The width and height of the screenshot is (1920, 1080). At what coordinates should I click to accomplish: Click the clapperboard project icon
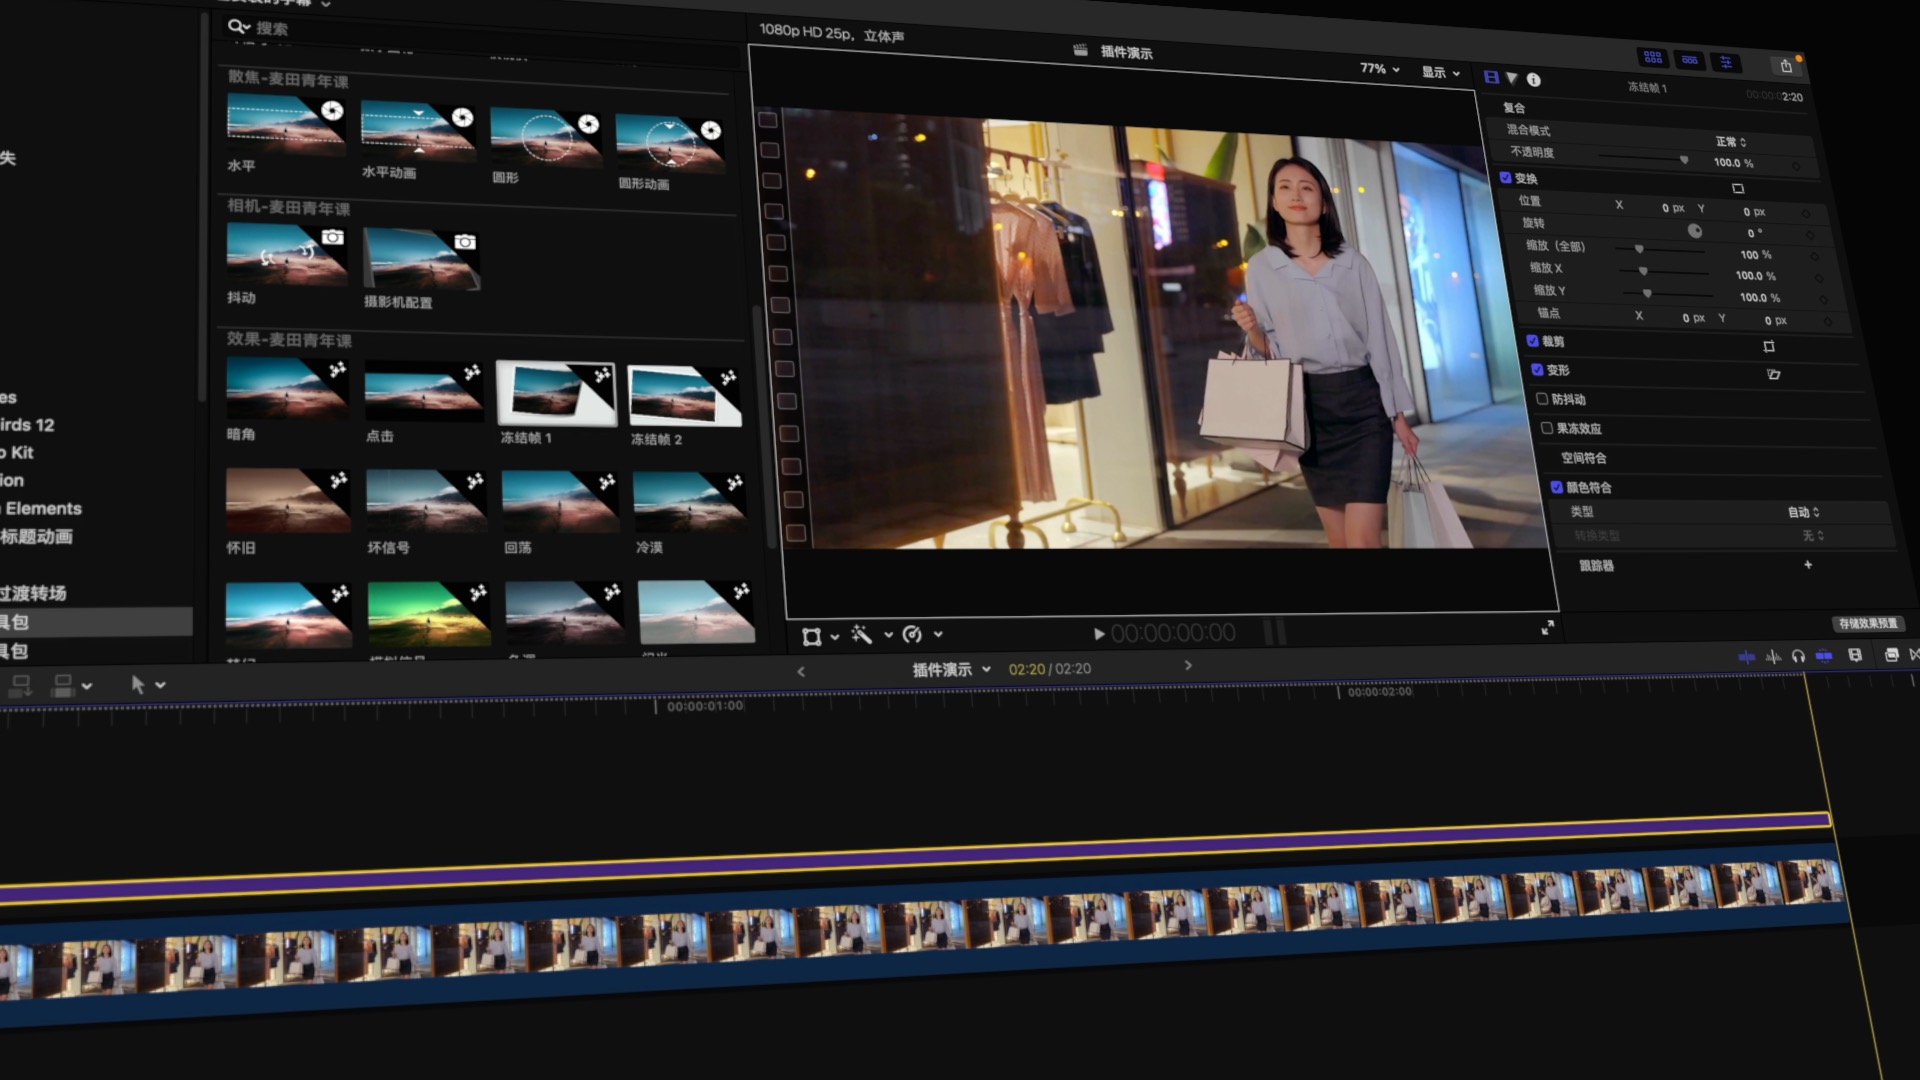[1080, 50]
